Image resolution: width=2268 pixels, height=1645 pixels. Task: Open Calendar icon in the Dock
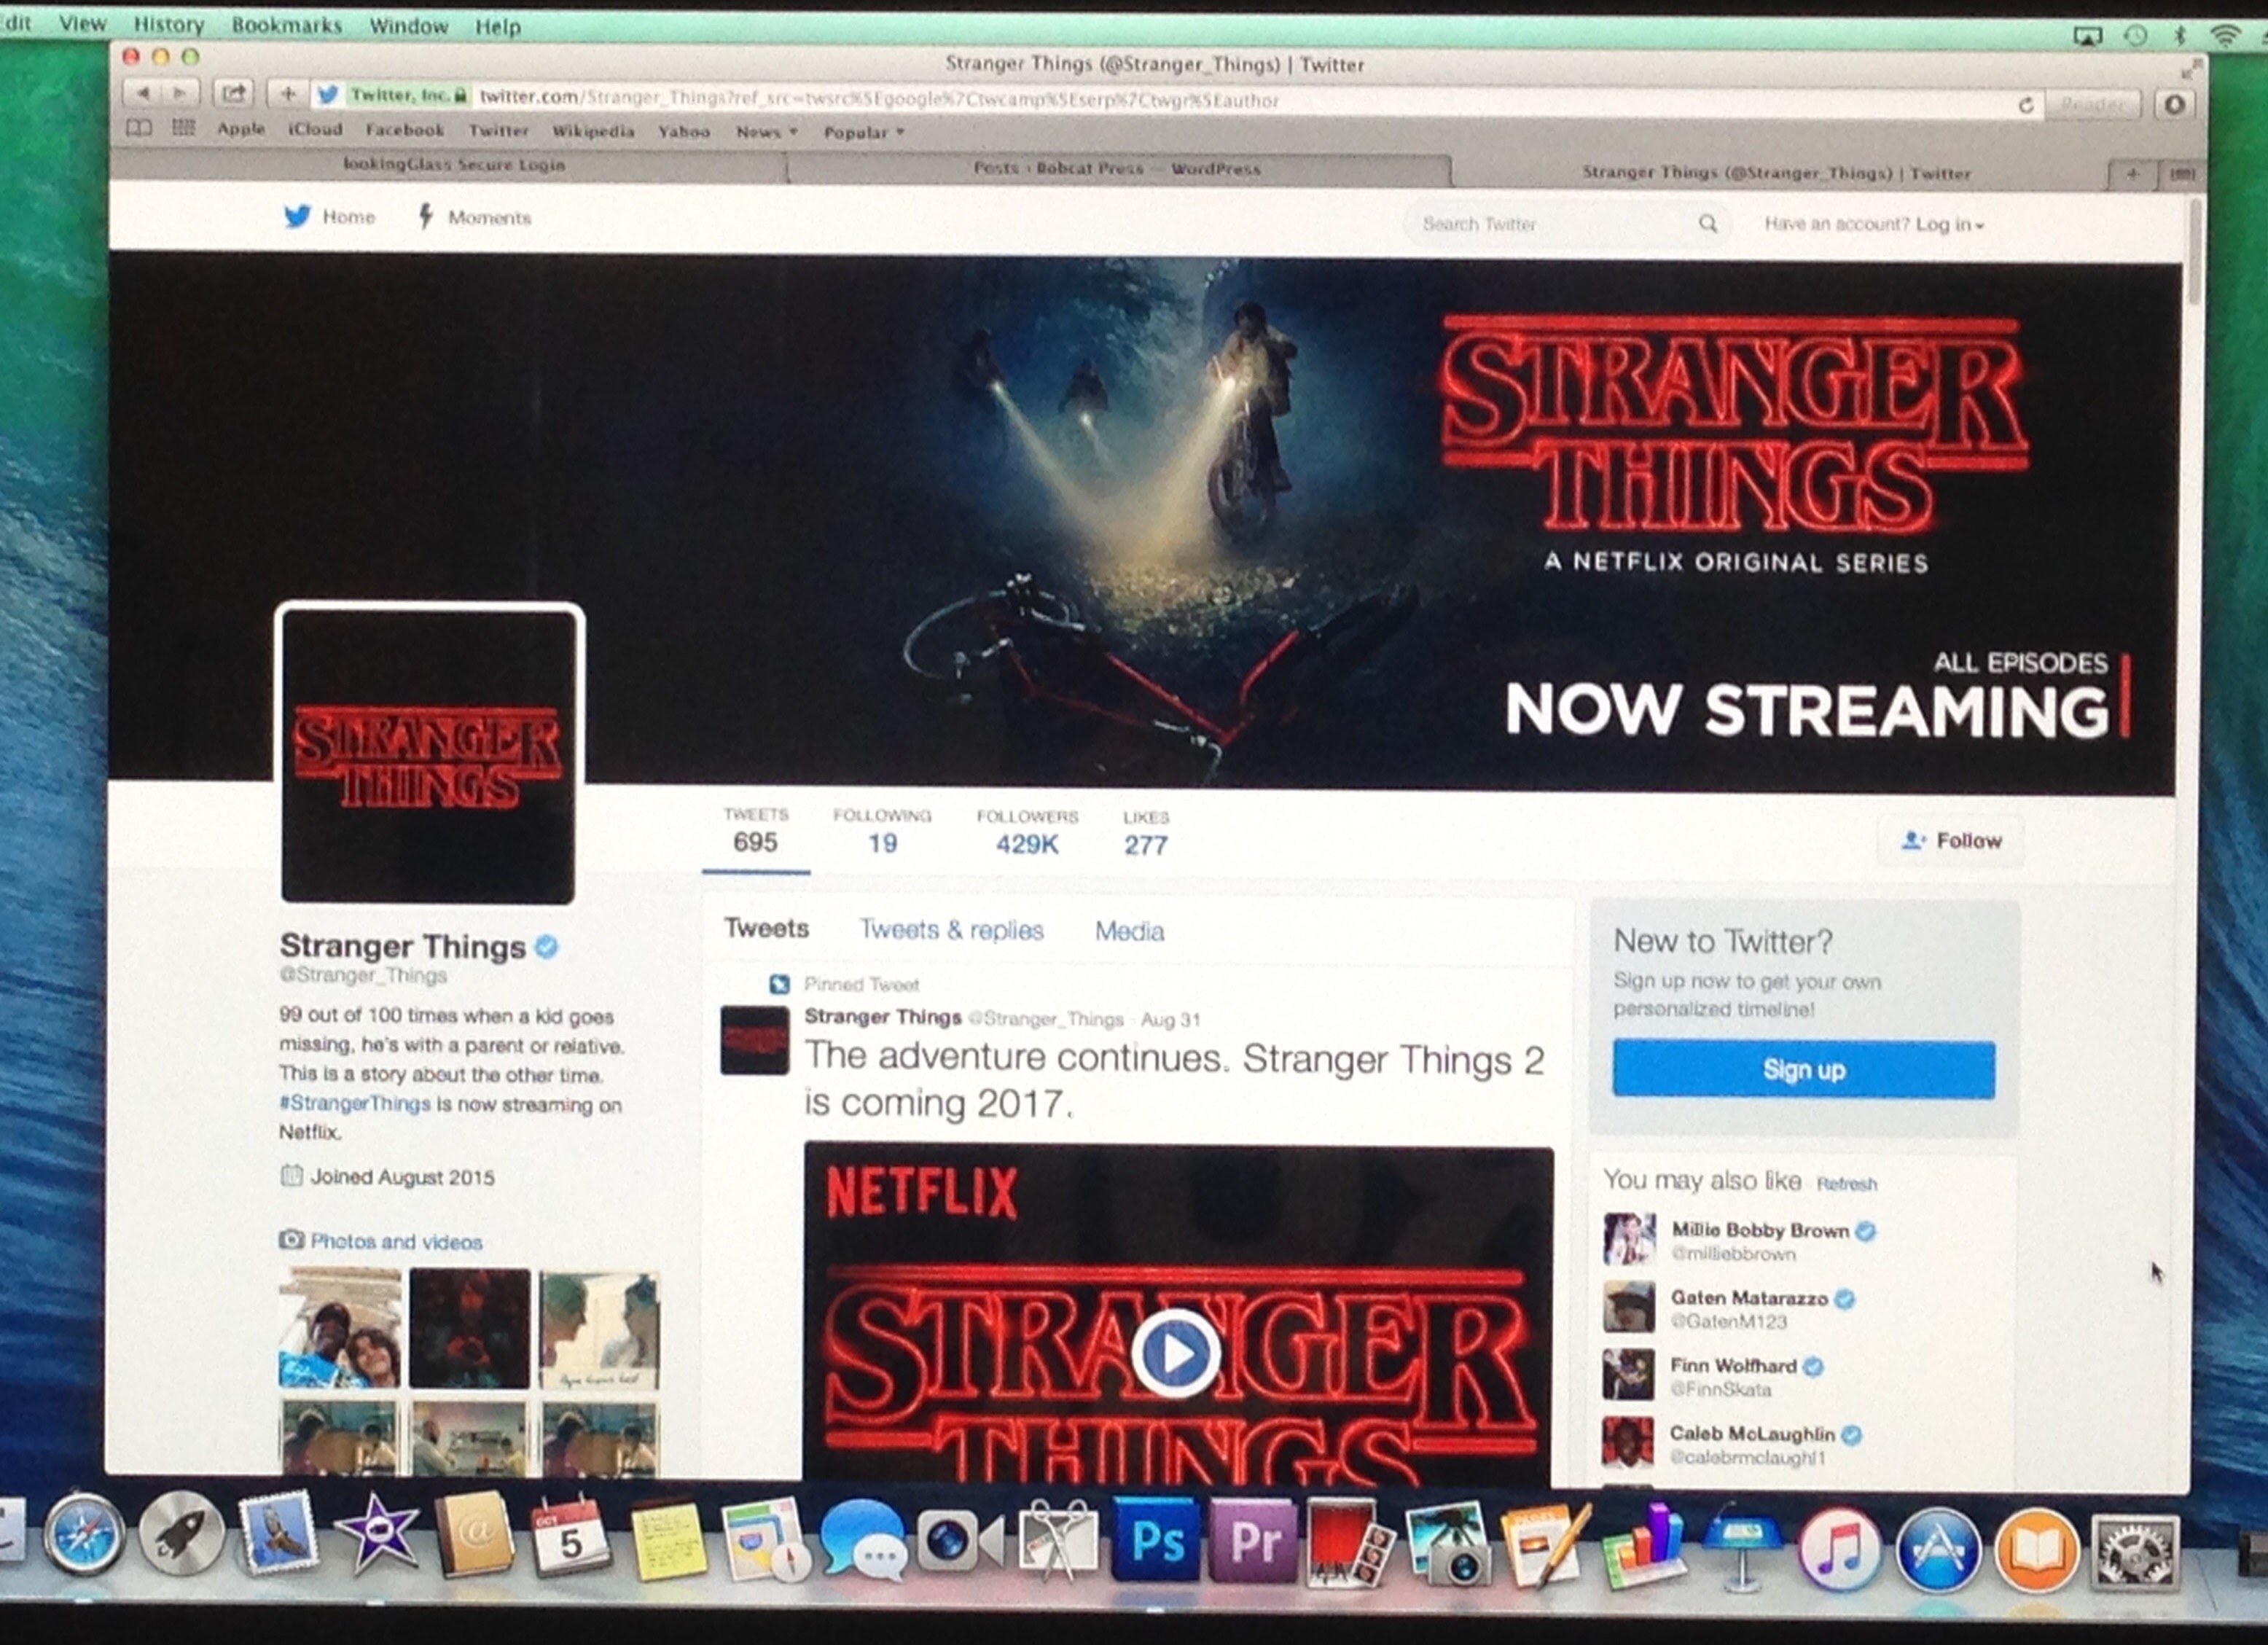570,1537
